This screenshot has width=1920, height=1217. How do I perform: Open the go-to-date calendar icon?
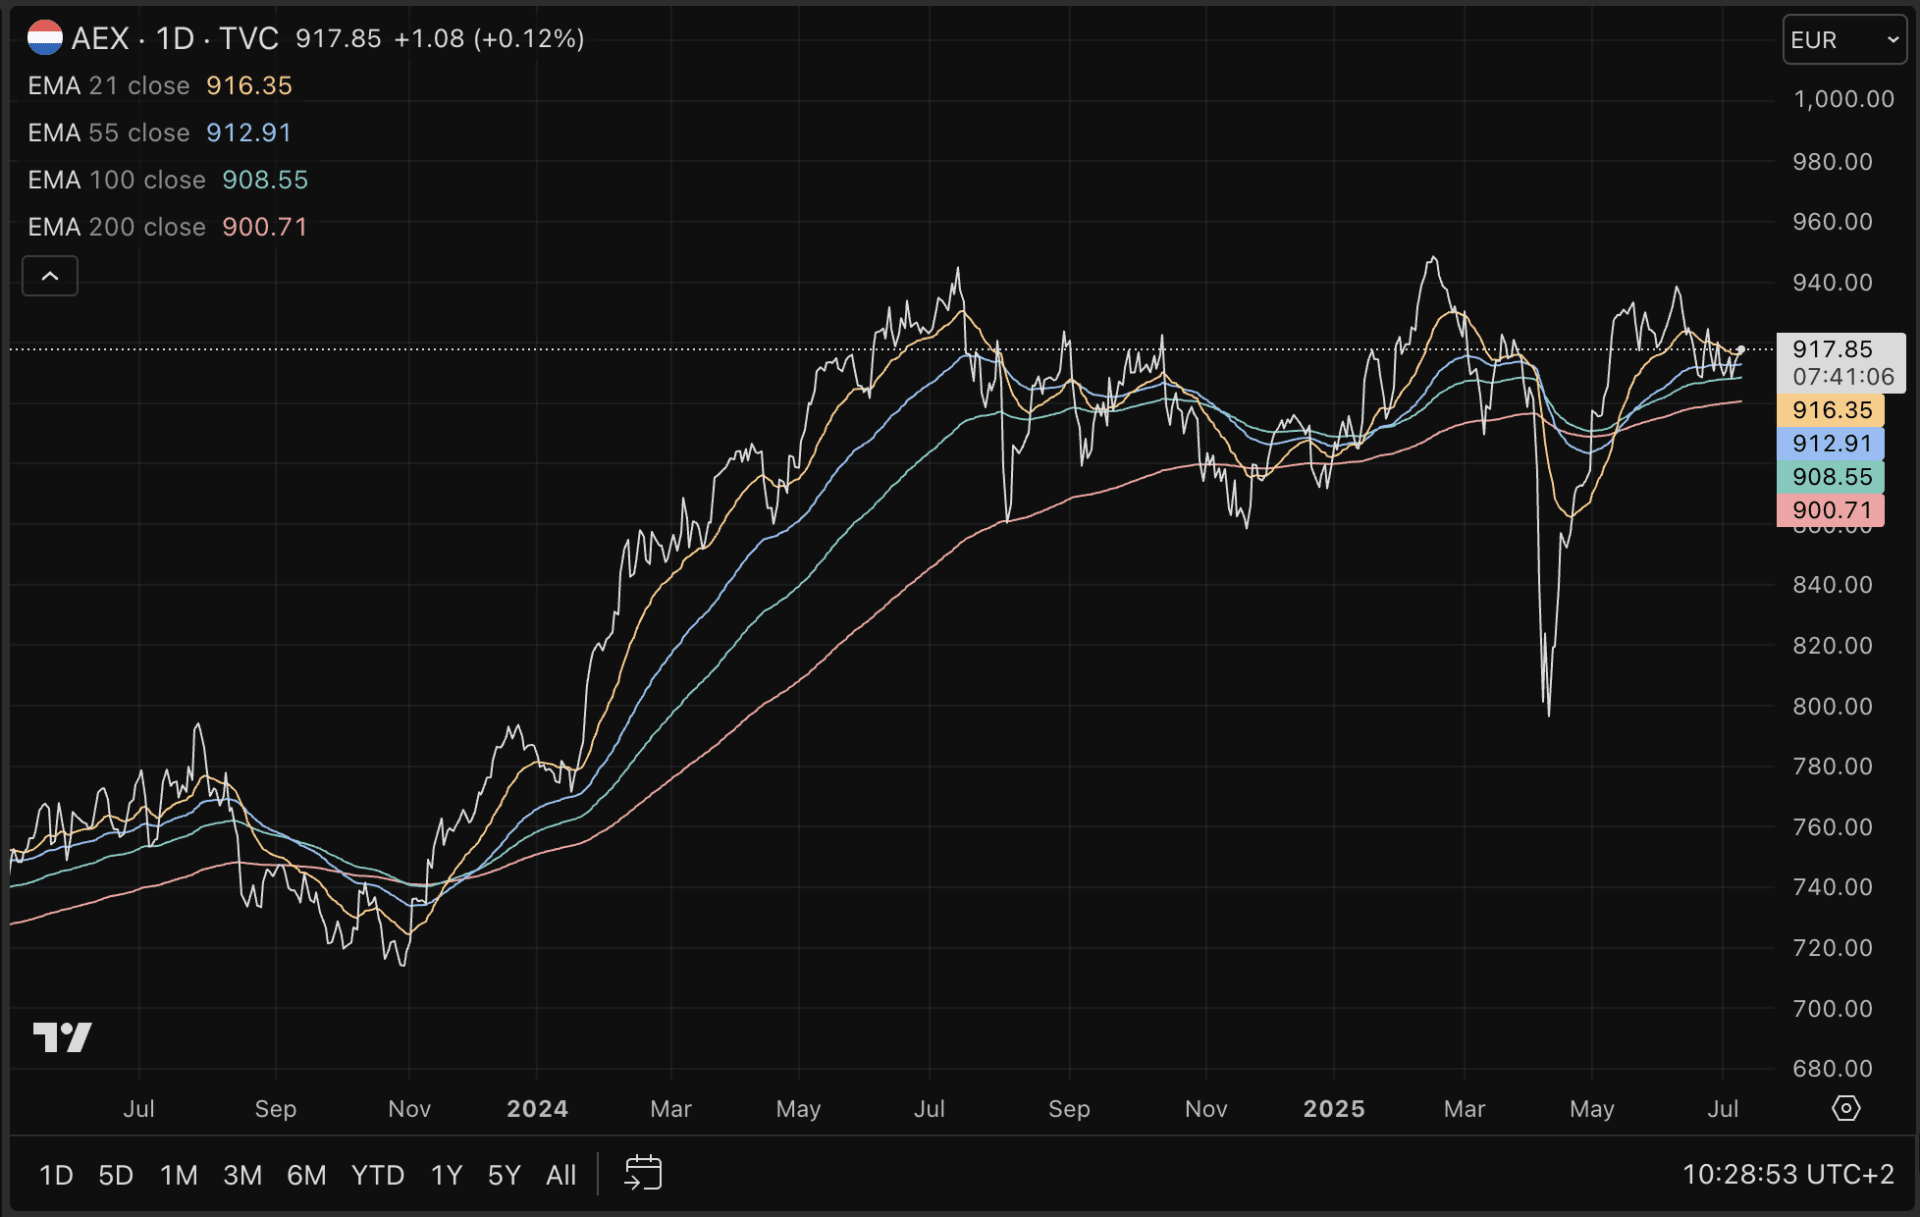click(643, 1173)
